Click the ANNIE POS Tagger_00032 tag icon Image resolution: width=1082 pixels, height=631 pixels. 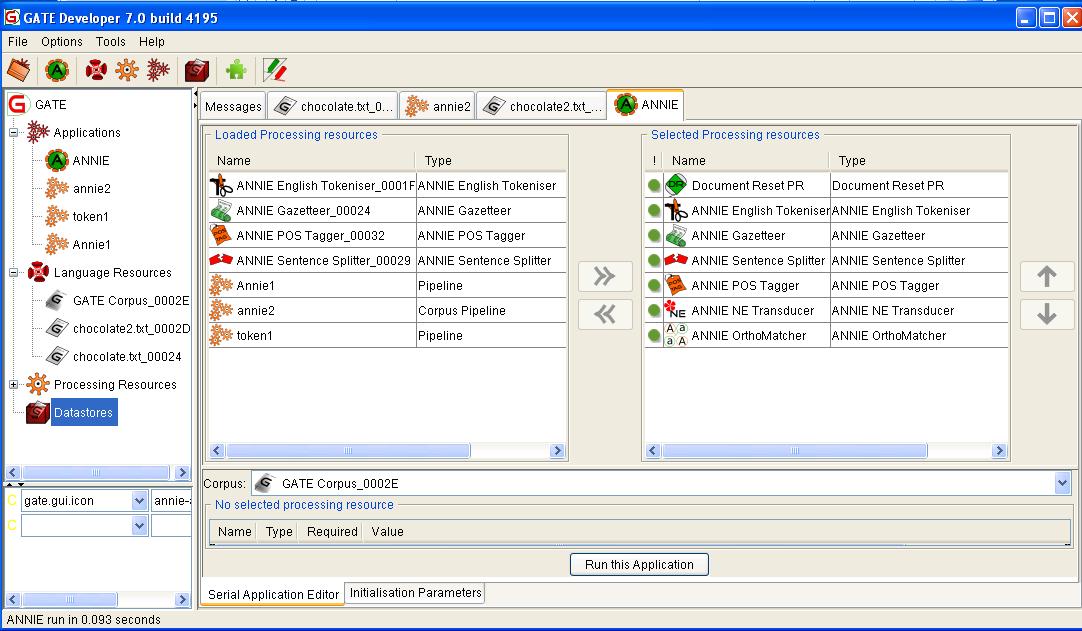pyautogui.click(x=221, y=235)
